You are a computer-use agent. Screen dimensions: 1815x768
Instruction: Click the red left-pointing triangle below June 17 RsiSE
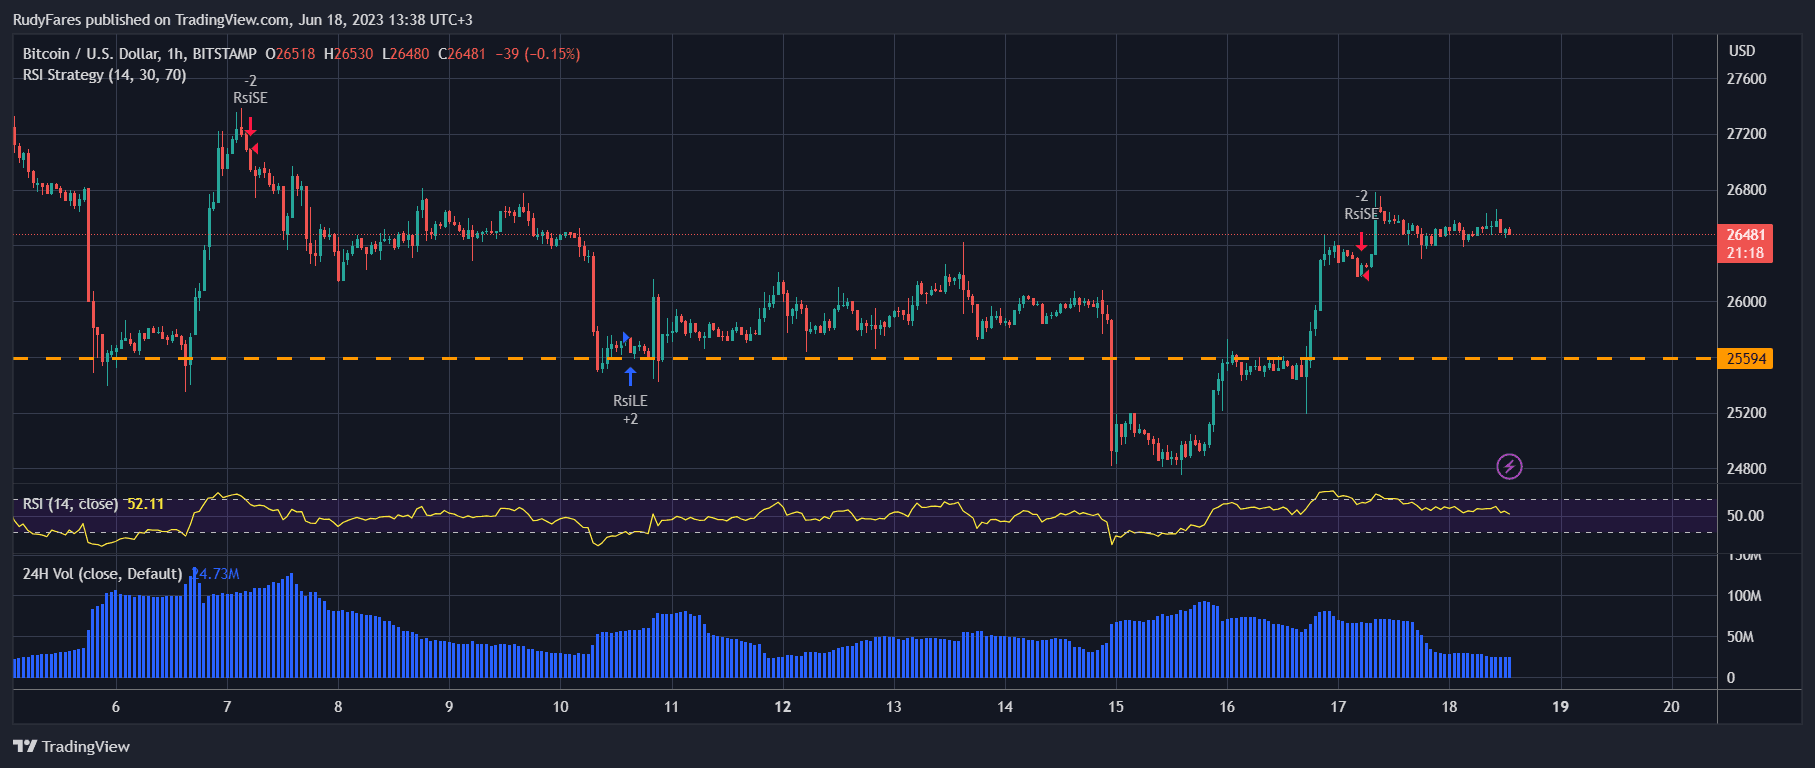(1365, 275)
